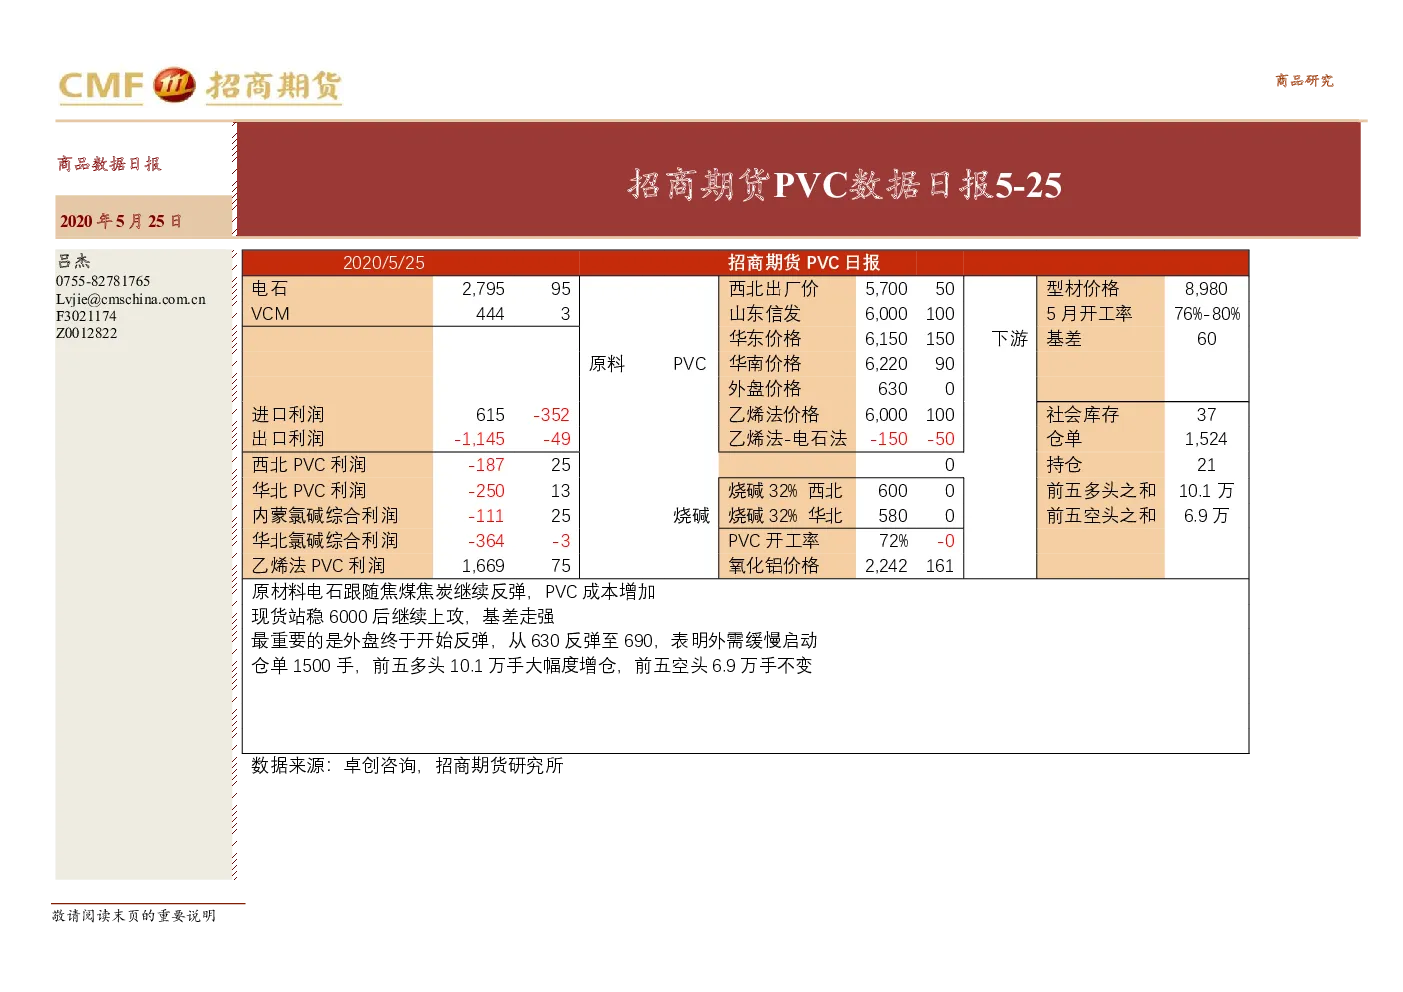Select the 5 月开工率 value 76%-80%
The image size is (1403, 992).
point(1207,314)
